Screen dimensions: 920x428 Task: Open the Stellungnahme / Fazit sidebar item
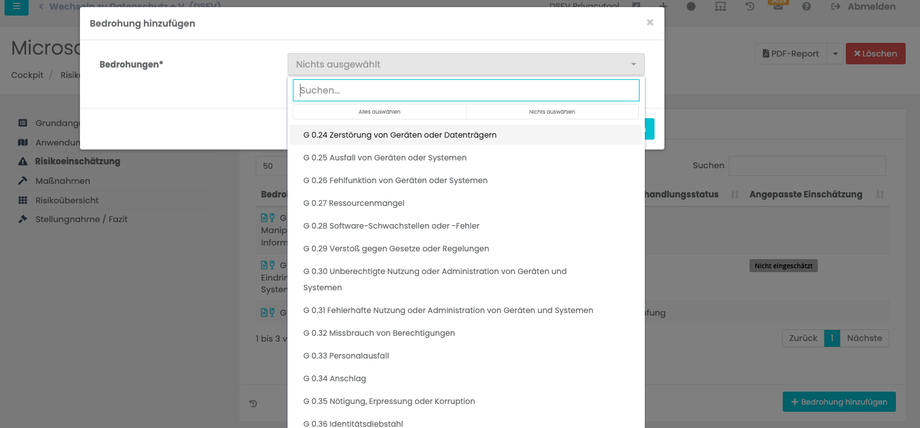(81, 219)
